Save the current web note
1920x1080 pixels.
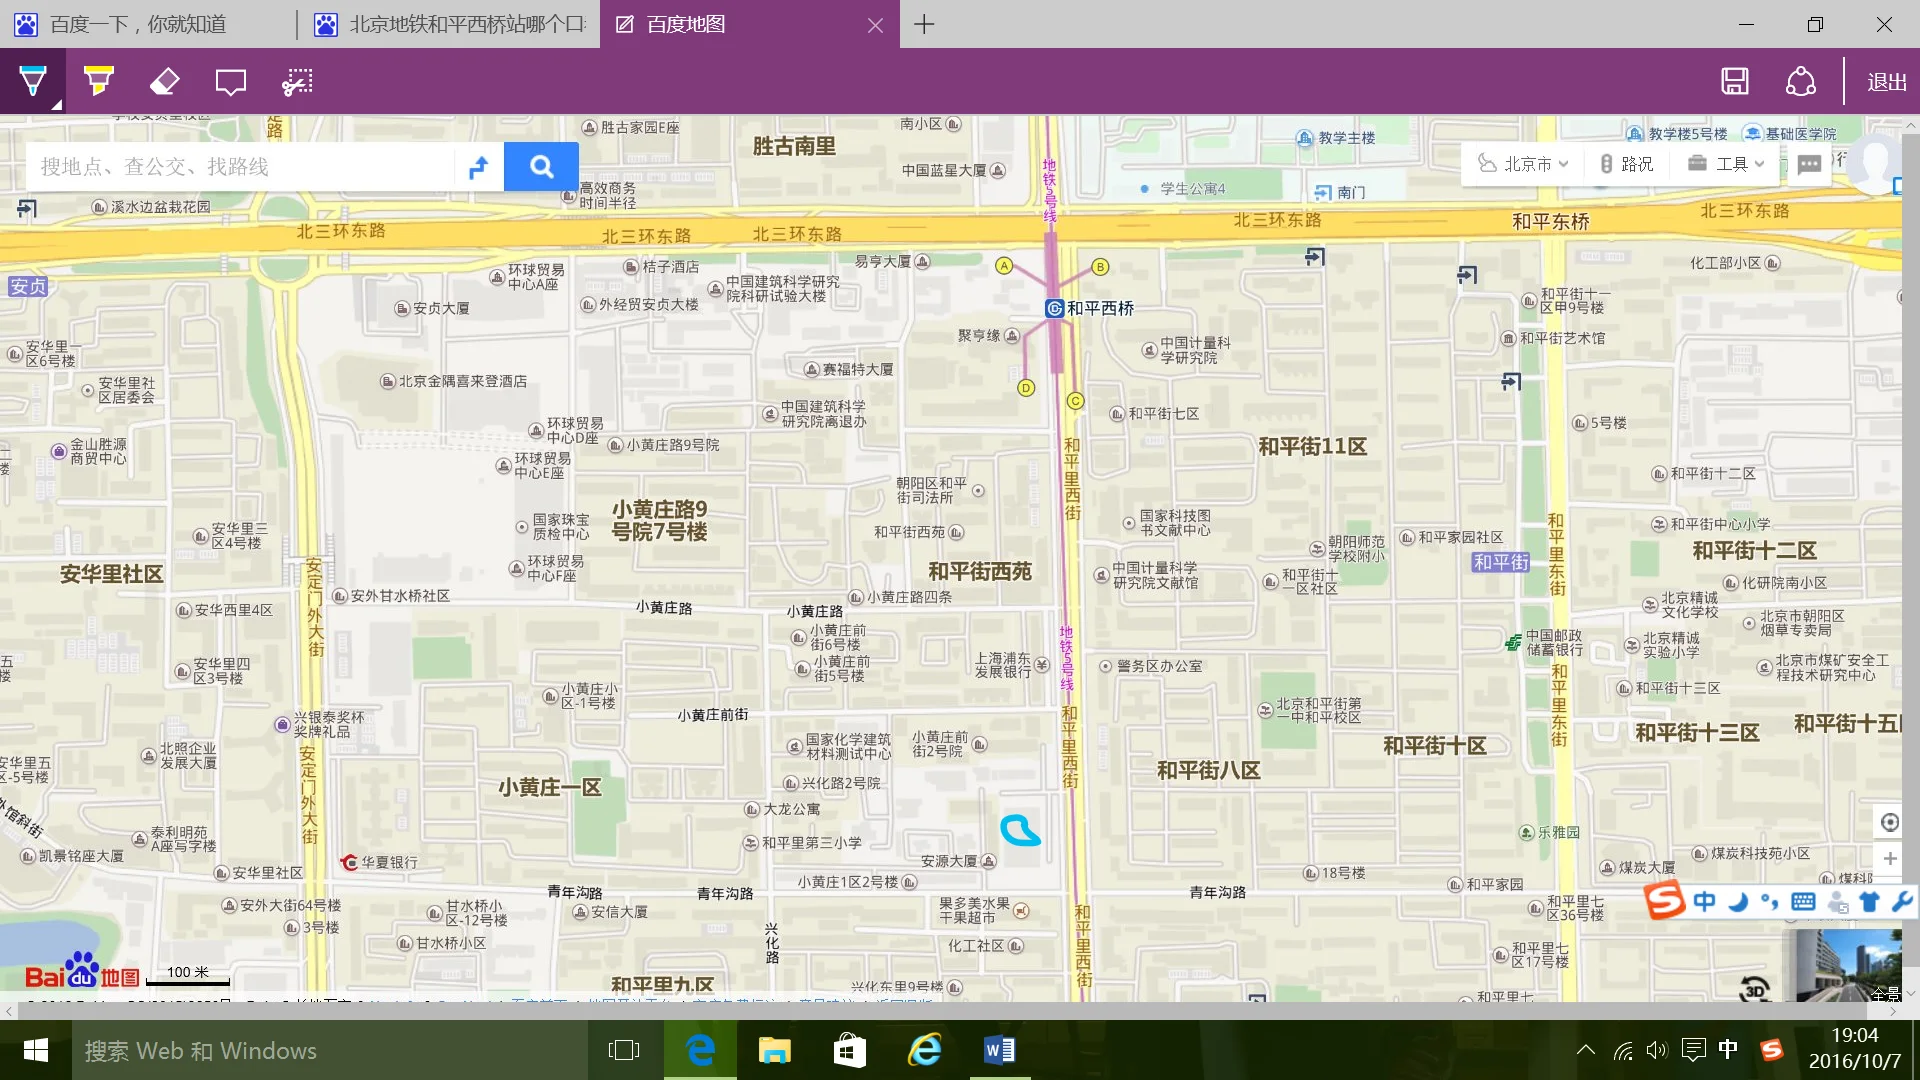pyautogui.click(x=1735, y=81)
